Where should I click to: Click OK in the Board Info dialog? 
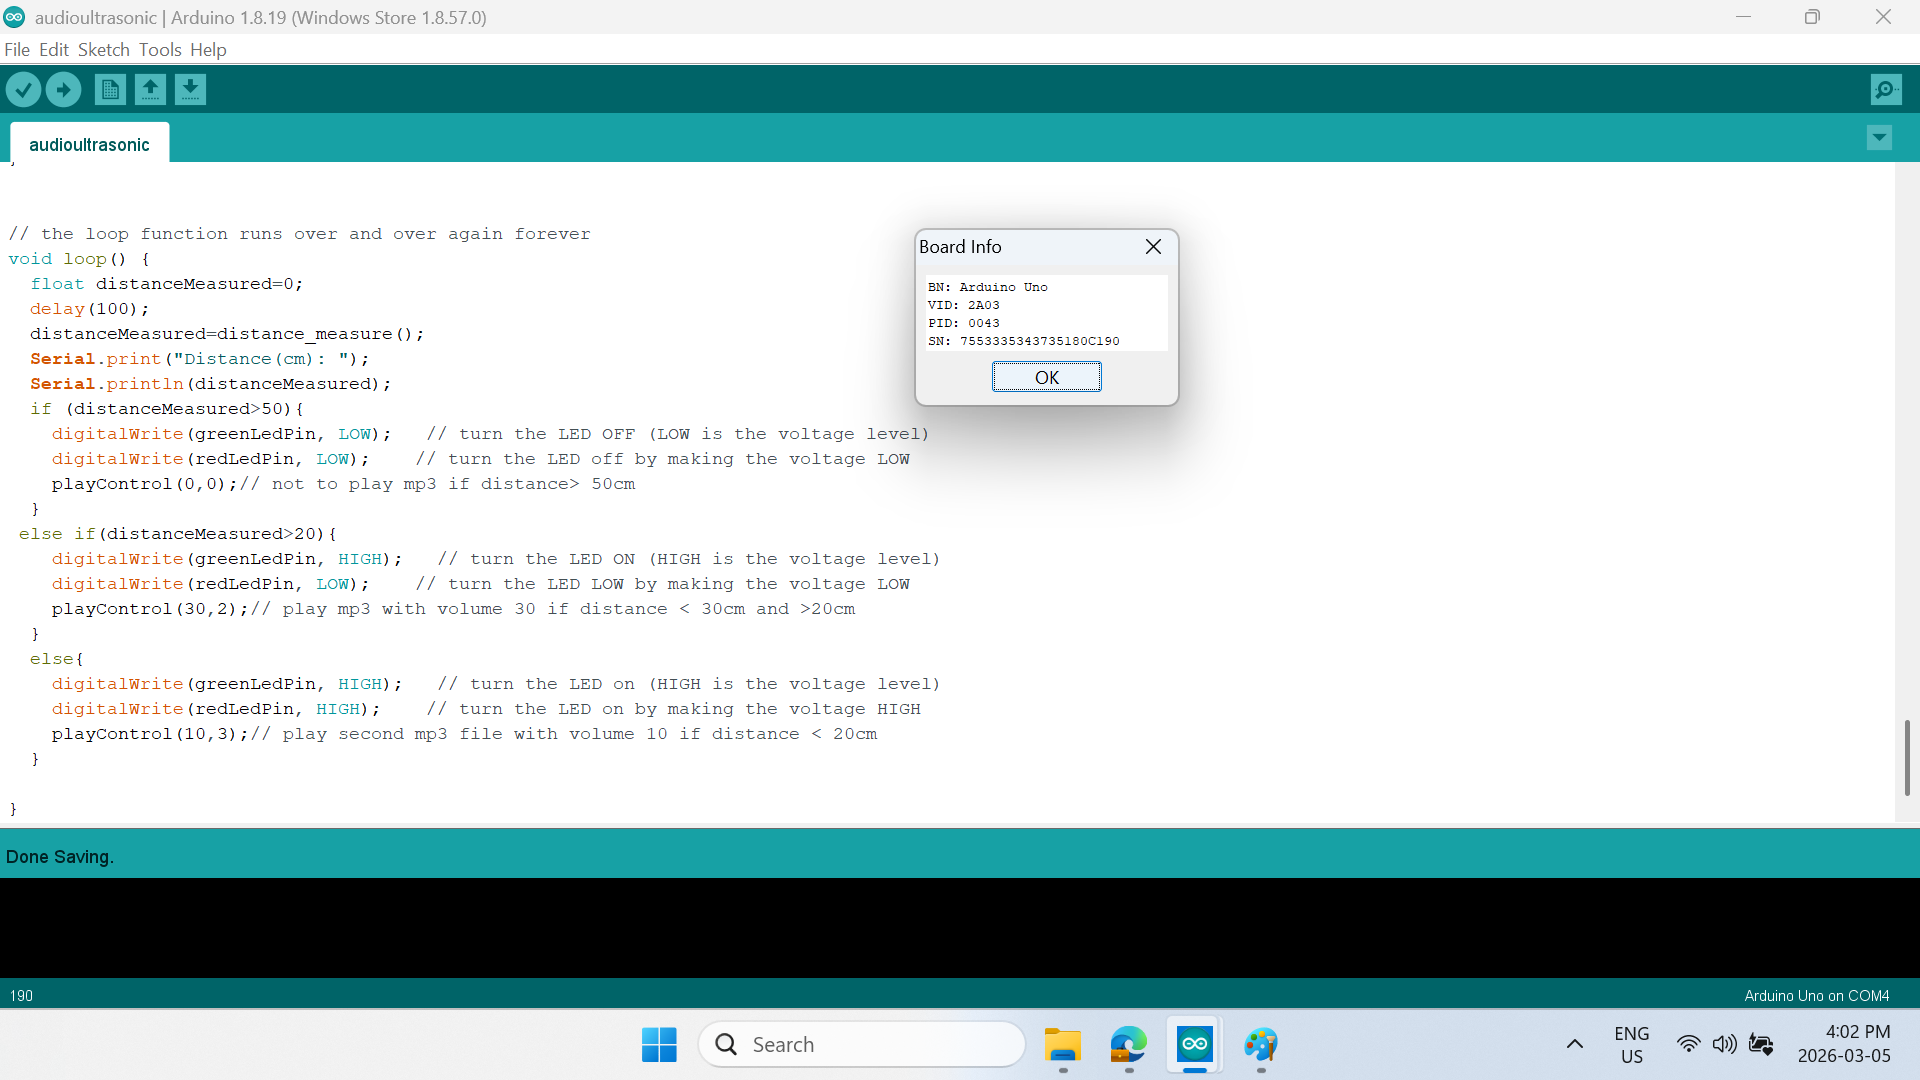pyautogui.click(x=1046, y=377)
